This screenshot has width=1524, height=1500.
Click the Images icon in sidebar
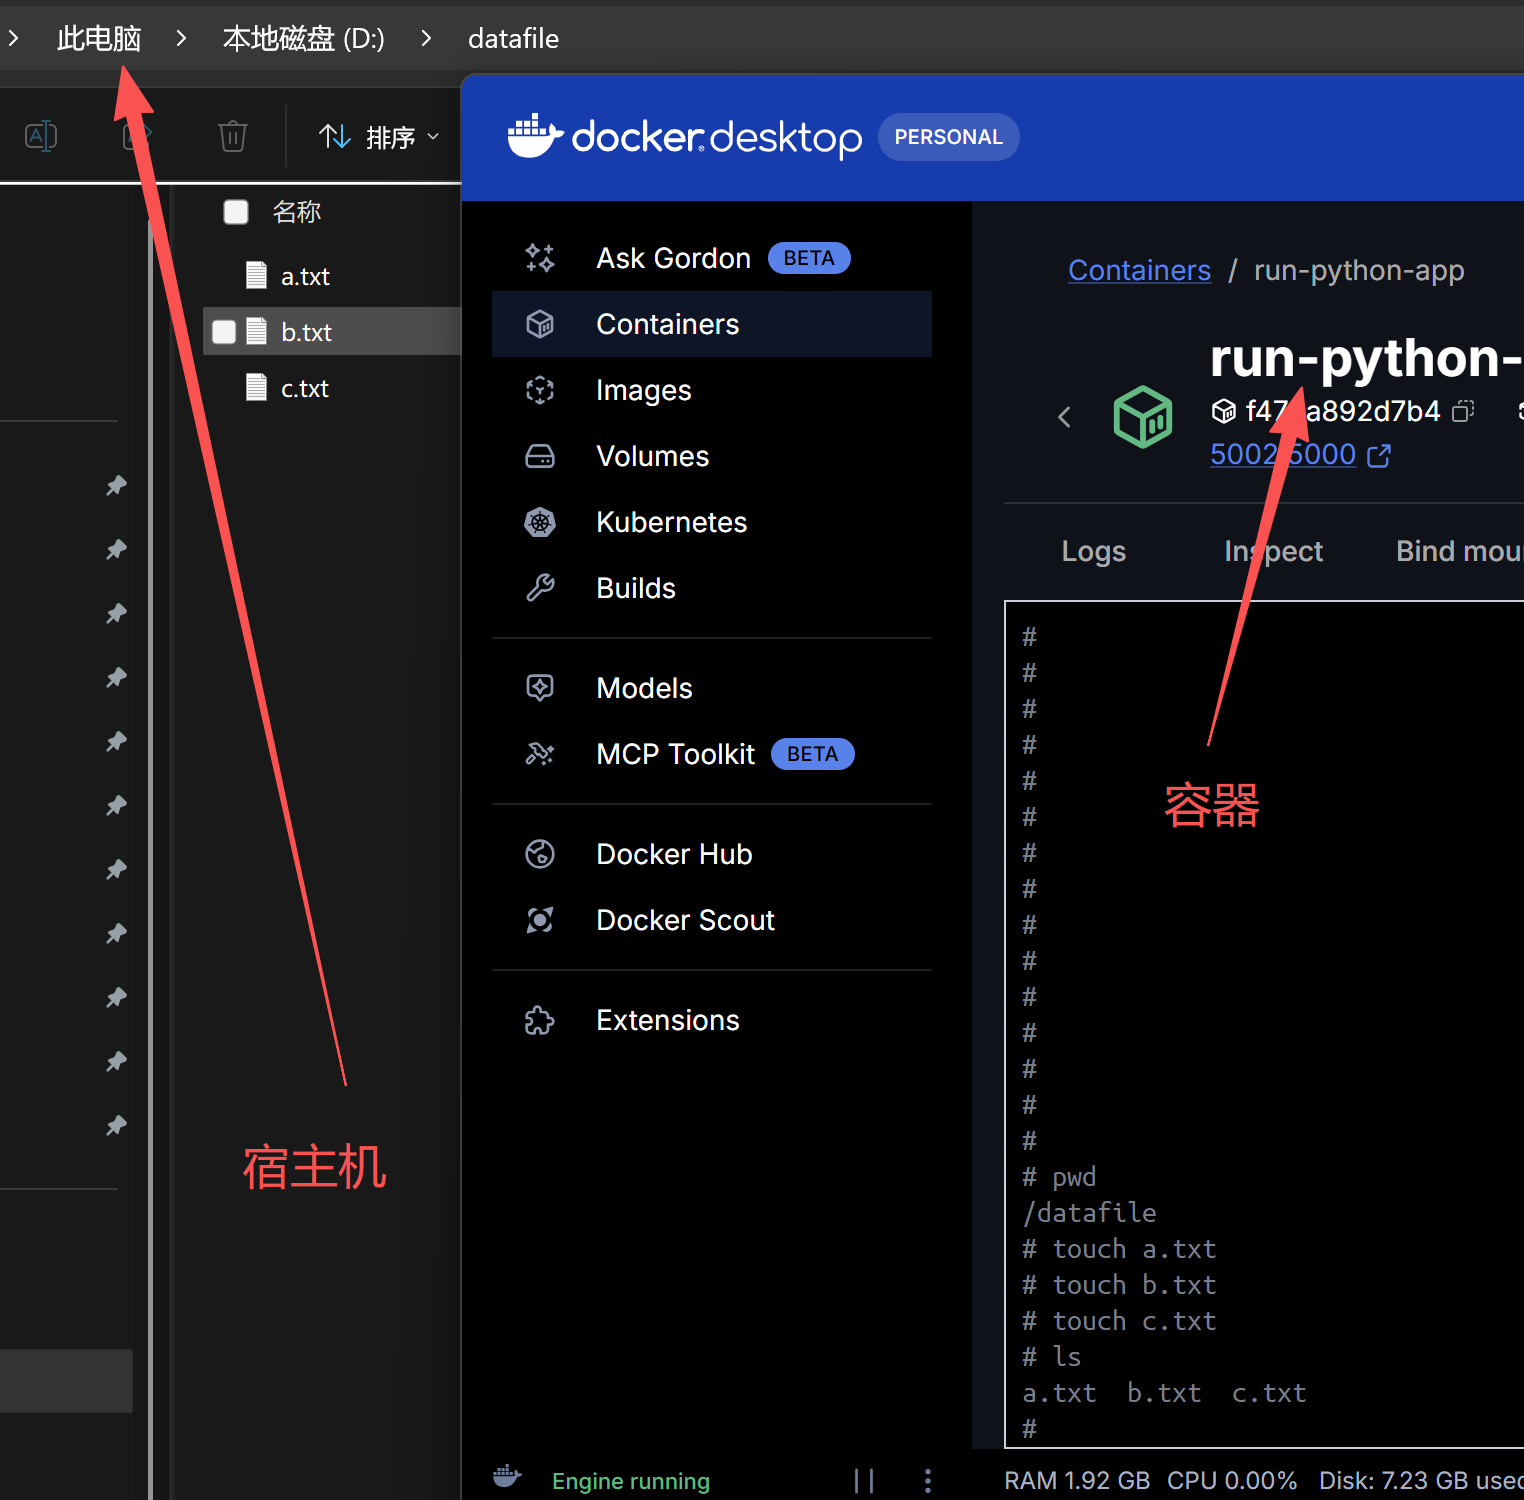point(540,390)
